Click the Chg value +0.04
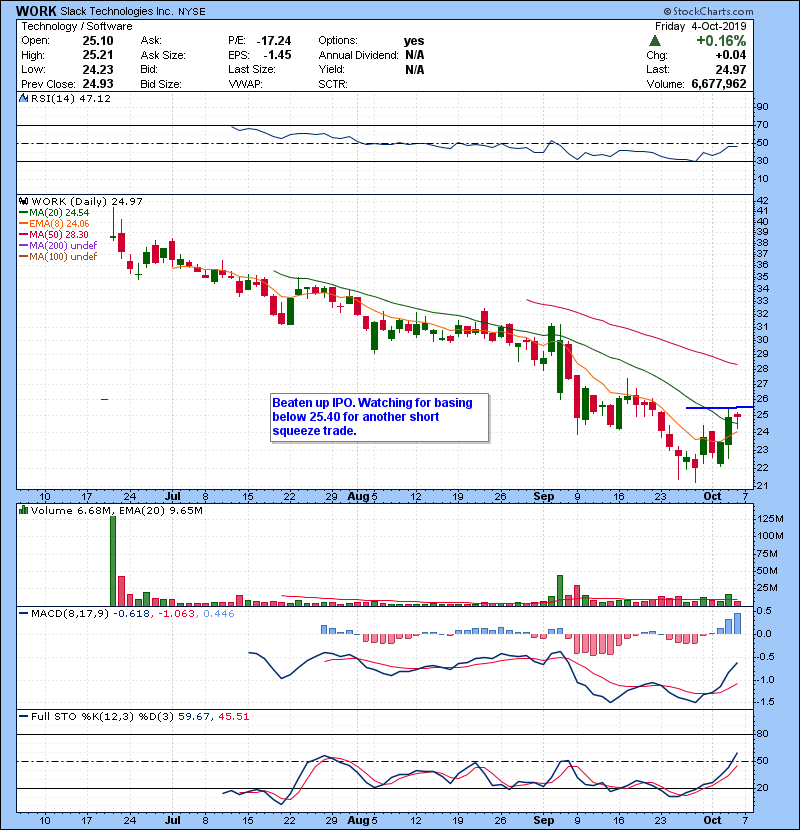Viewport: 800px width, 830px height. (731, 55)
